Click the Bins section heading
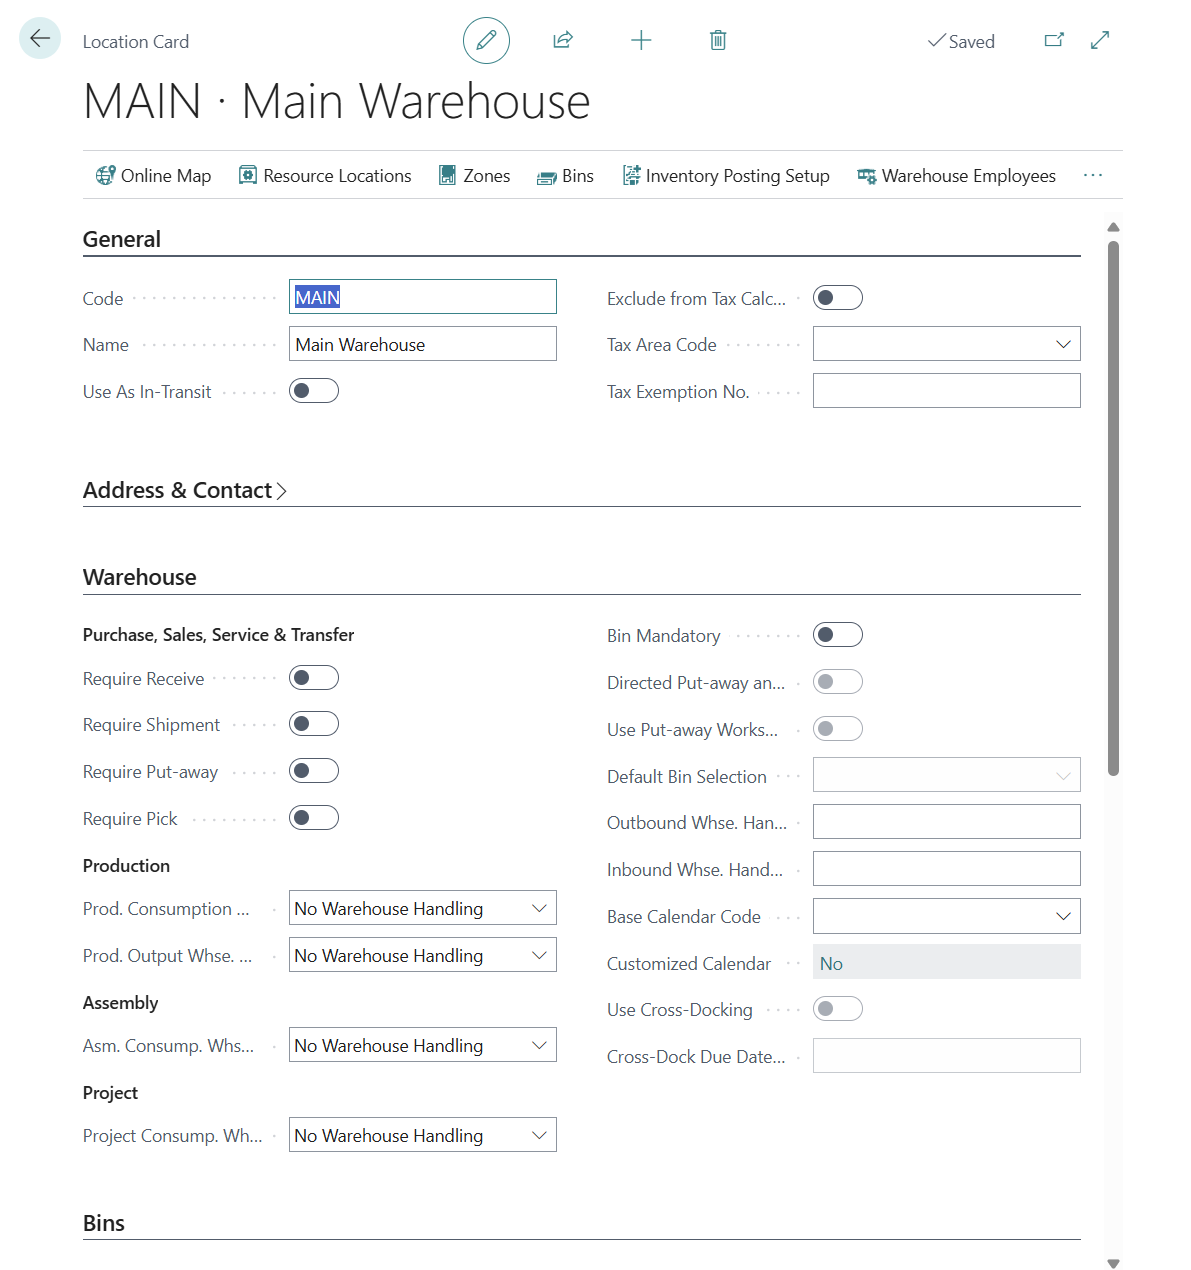 click(104, 1223)
